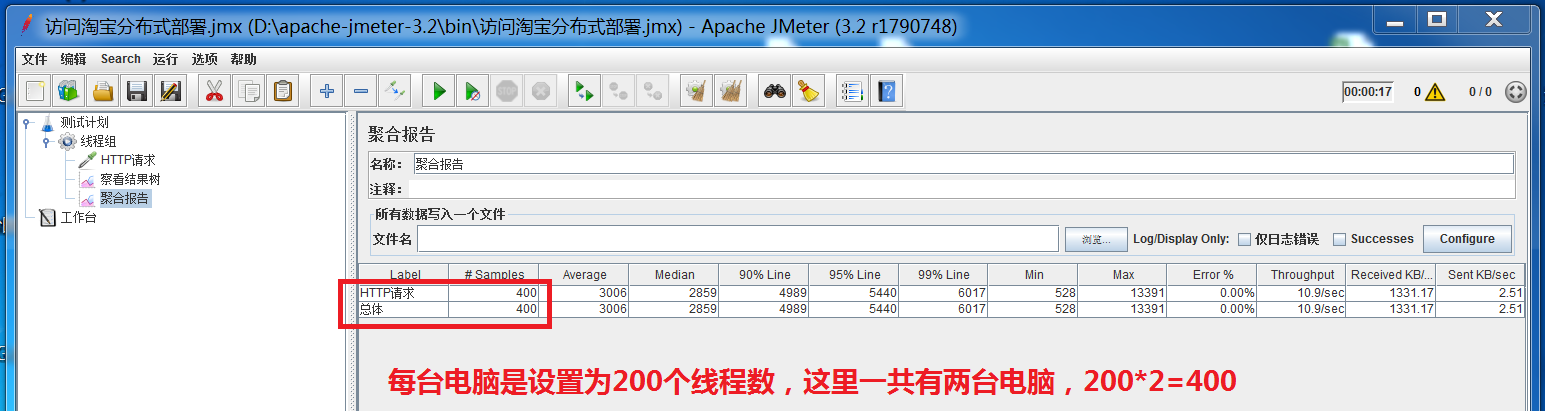Click the Copy toolbar icon
The height and width of the screenshot is (411, 1545).
tap(248, 92)
